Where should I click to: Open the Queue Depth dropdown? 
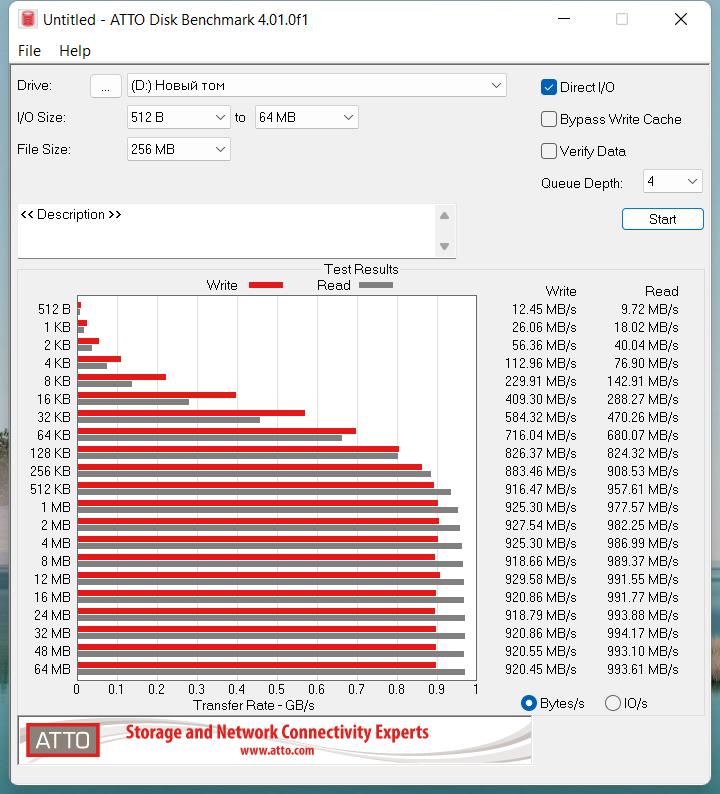[x=672, y=181]
